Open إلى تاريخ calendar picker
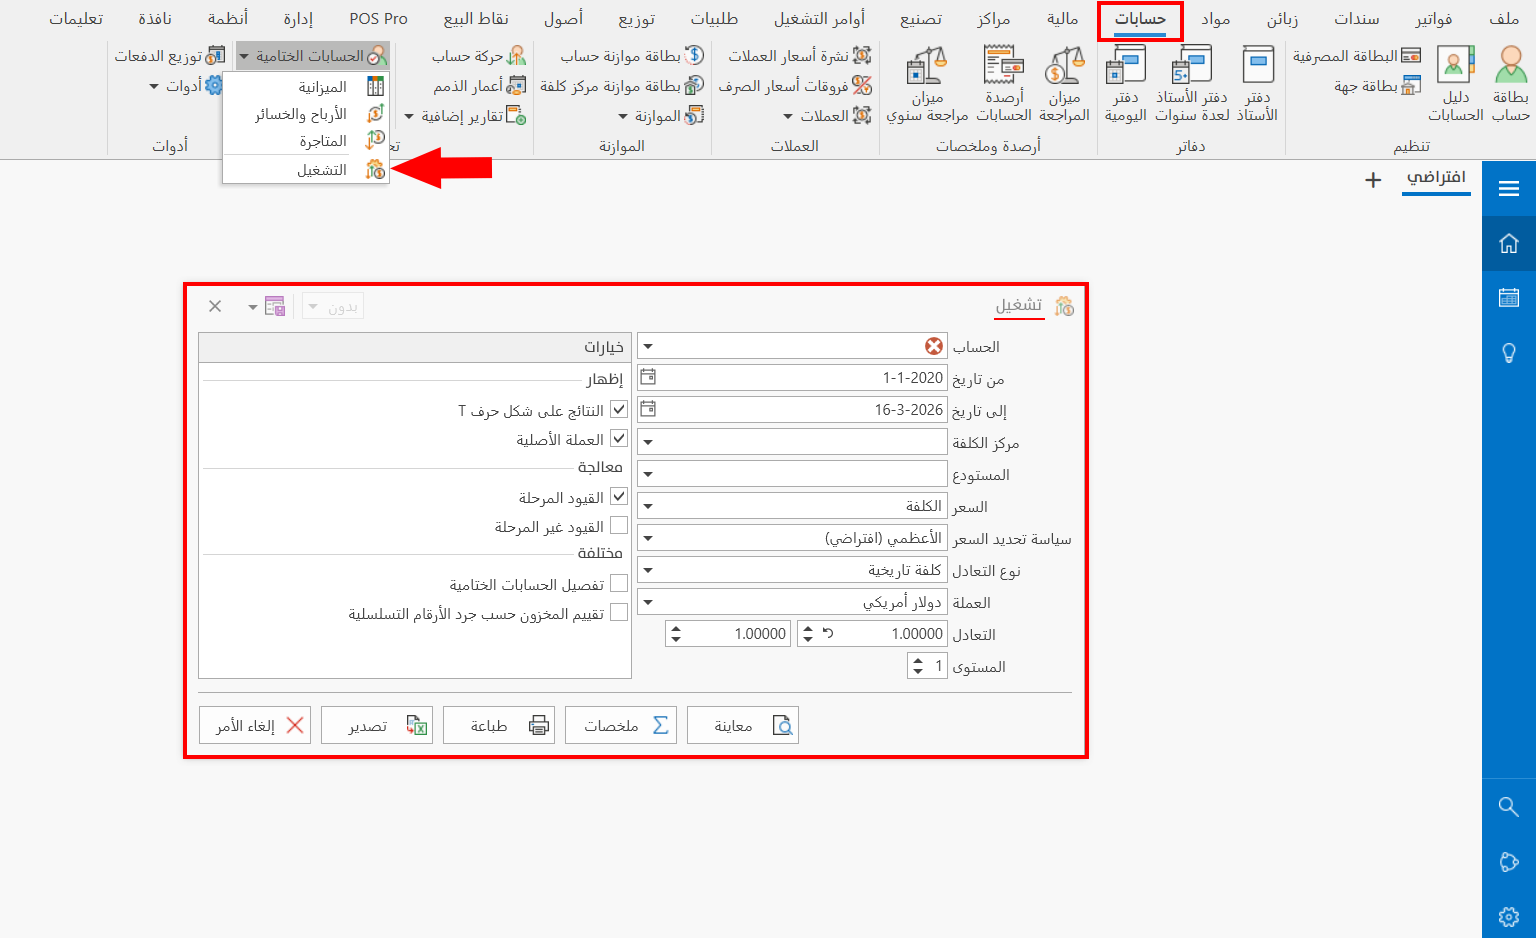1536x938 pixels. point(648,409)
